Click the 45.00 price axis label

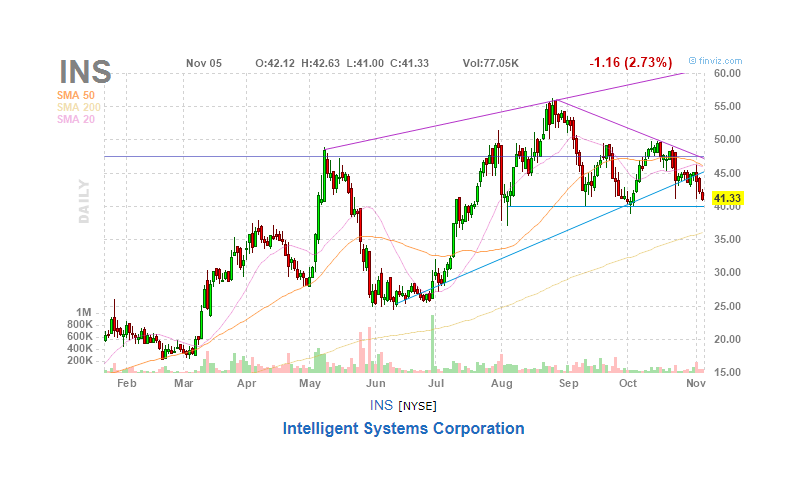tap(727, 173)
